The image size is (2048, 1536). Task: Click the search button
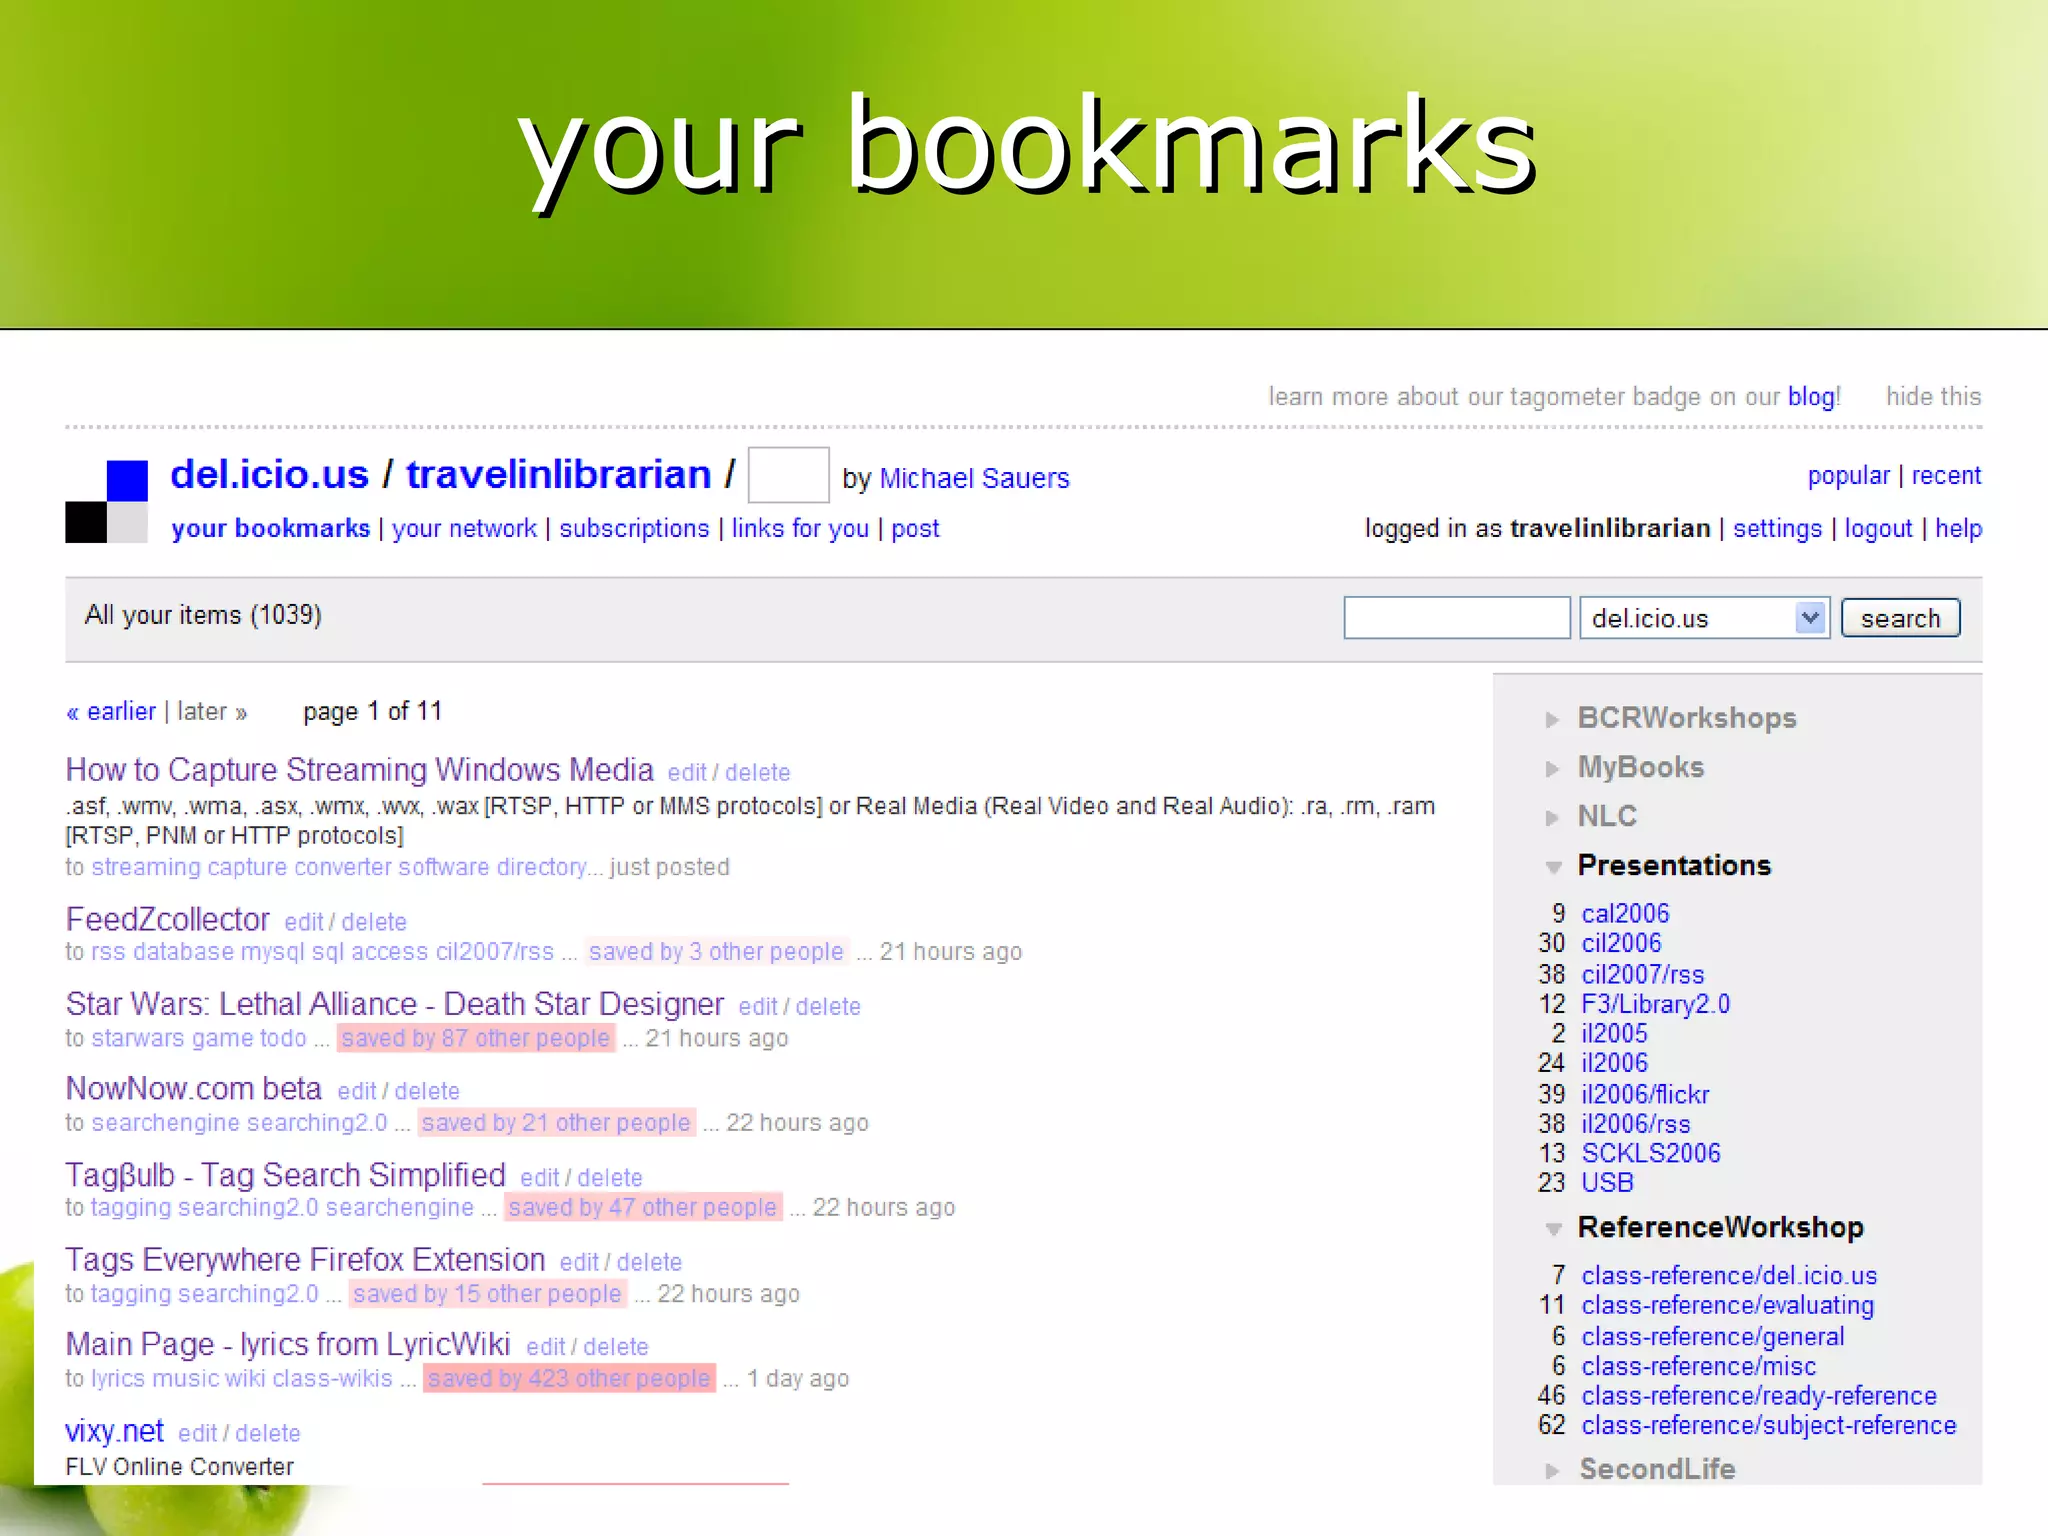1900,618
